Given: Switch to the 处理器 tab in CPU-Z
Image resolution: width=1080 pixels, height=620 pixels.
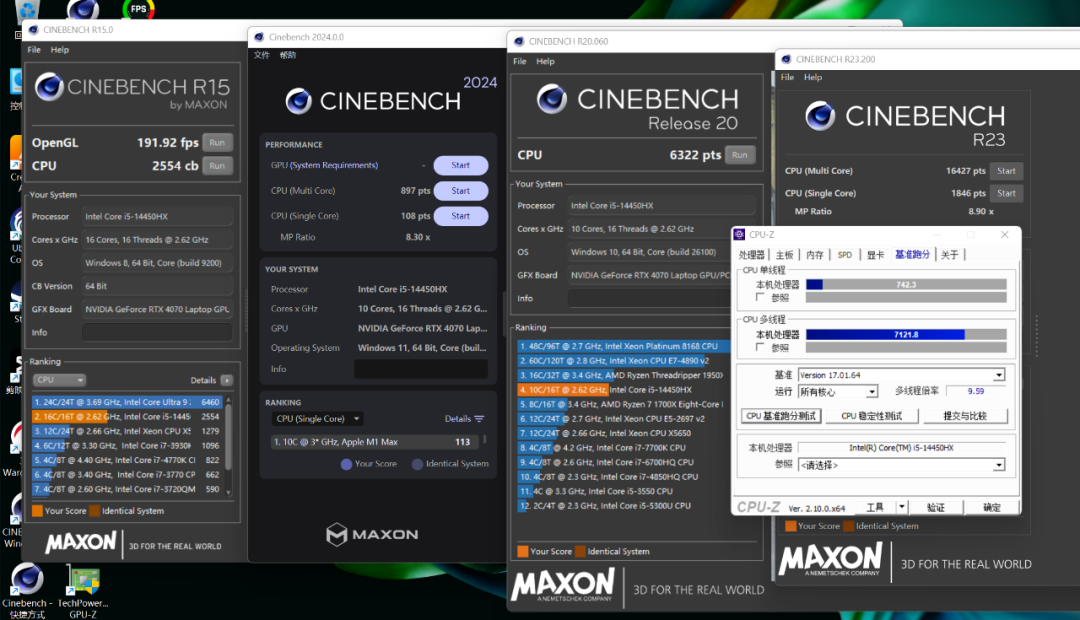Looking at the screenshot, I should click(x=751, y=255).
